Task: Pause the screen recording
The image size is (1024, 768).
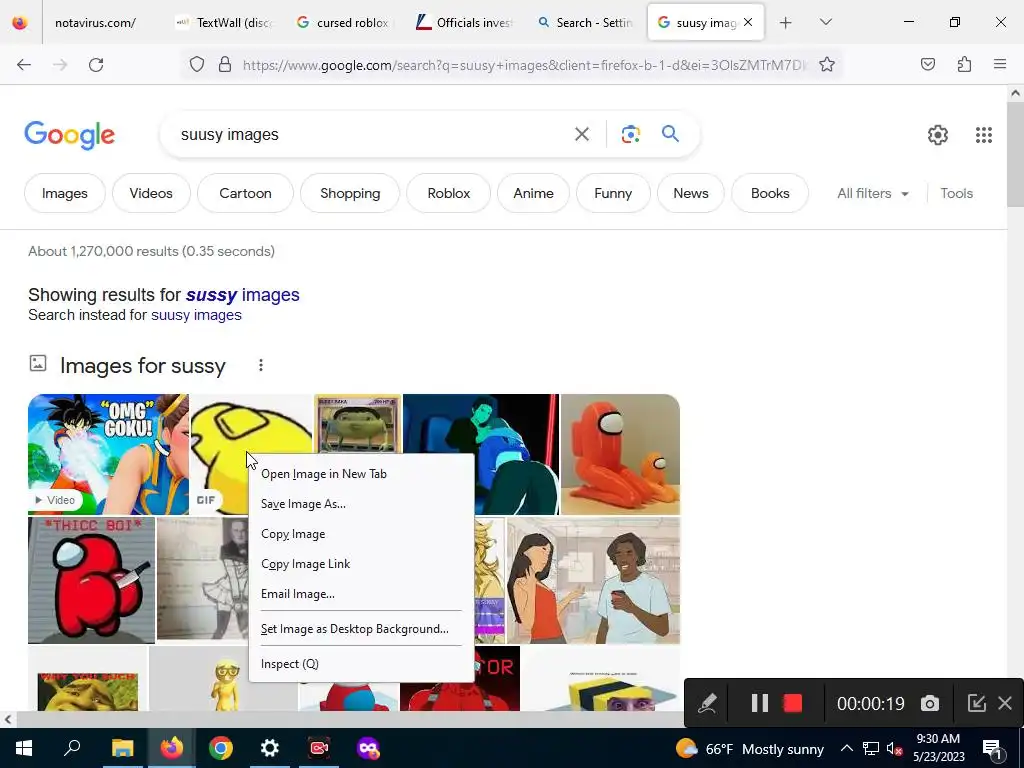Action: pos(760,703)
